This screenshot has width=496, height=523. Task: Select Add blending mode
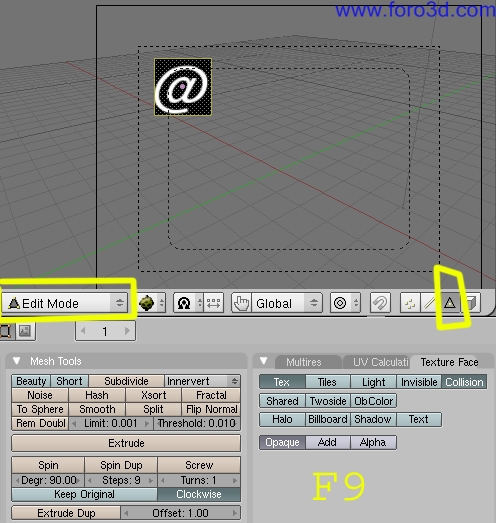click(x=328, y=443)
